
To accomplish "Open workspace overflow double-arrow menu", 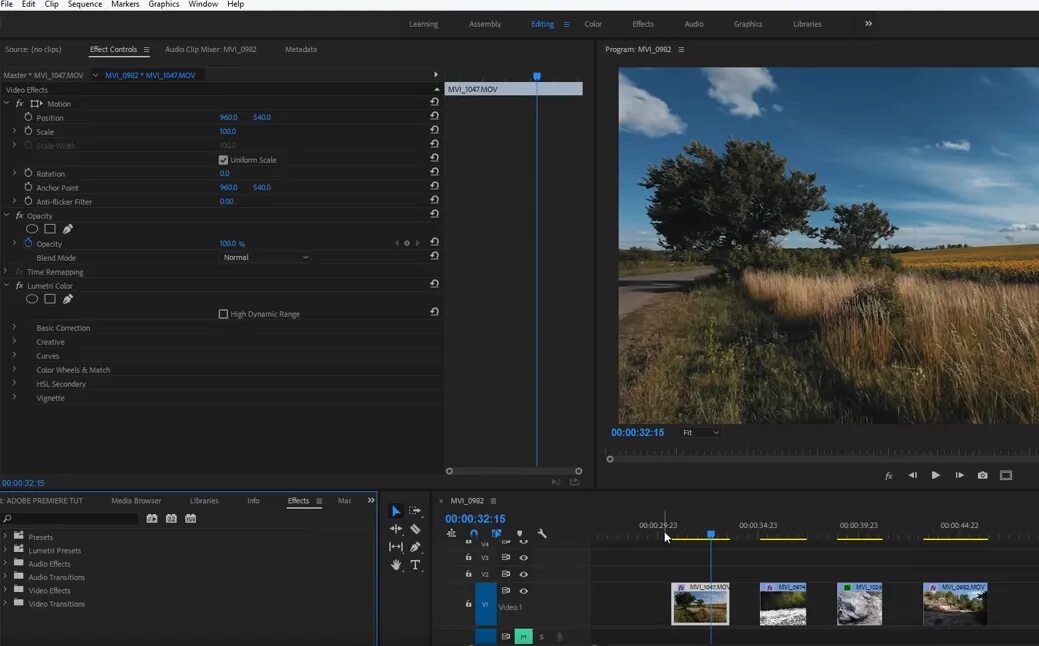I will point(868,24).
